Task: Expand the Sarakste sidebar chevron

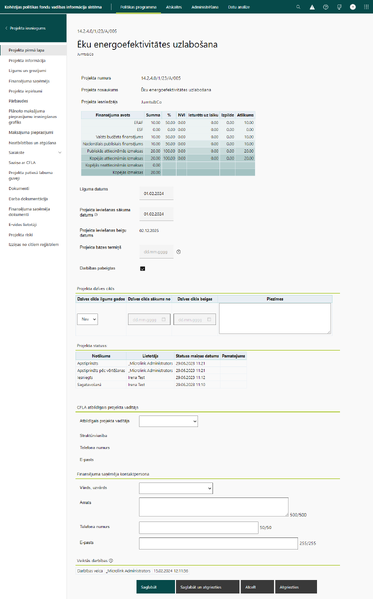Action: [x=60, y=152]
